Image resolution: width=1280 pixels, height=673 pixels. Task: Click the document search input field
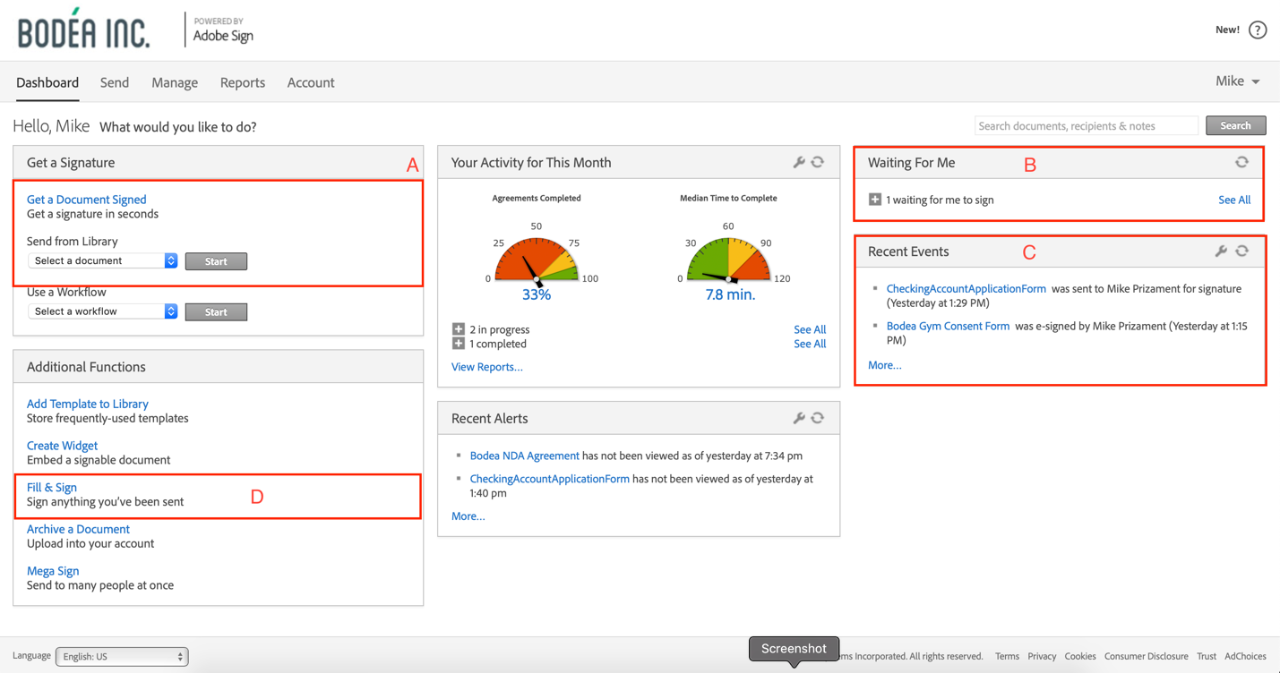tap(1086, 126)
